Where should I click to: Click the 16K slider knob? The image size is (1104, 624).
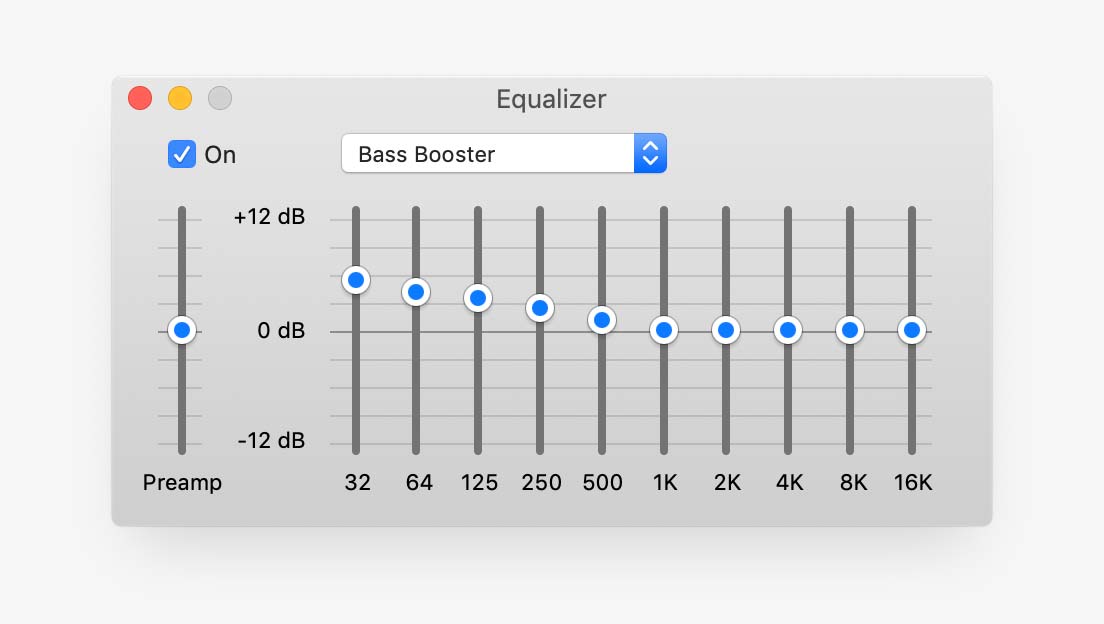tap(911, 330)
